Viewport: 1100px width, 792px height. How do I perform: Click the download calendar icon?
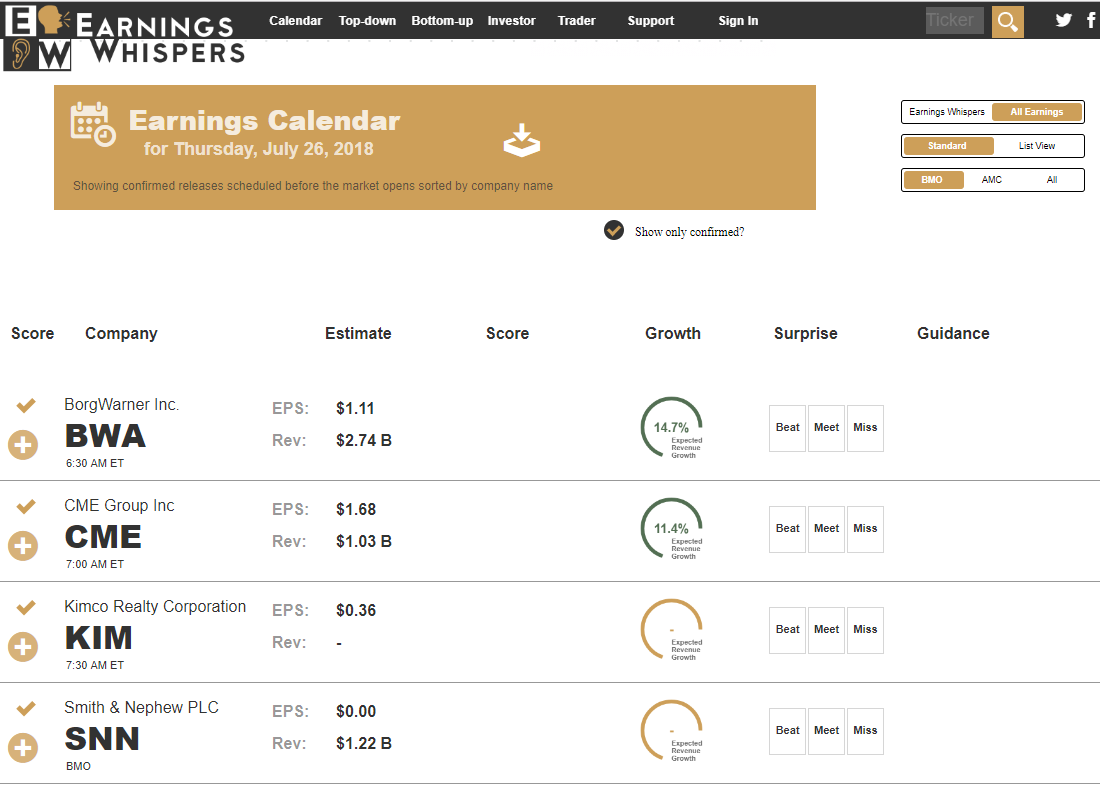[522, 140]
